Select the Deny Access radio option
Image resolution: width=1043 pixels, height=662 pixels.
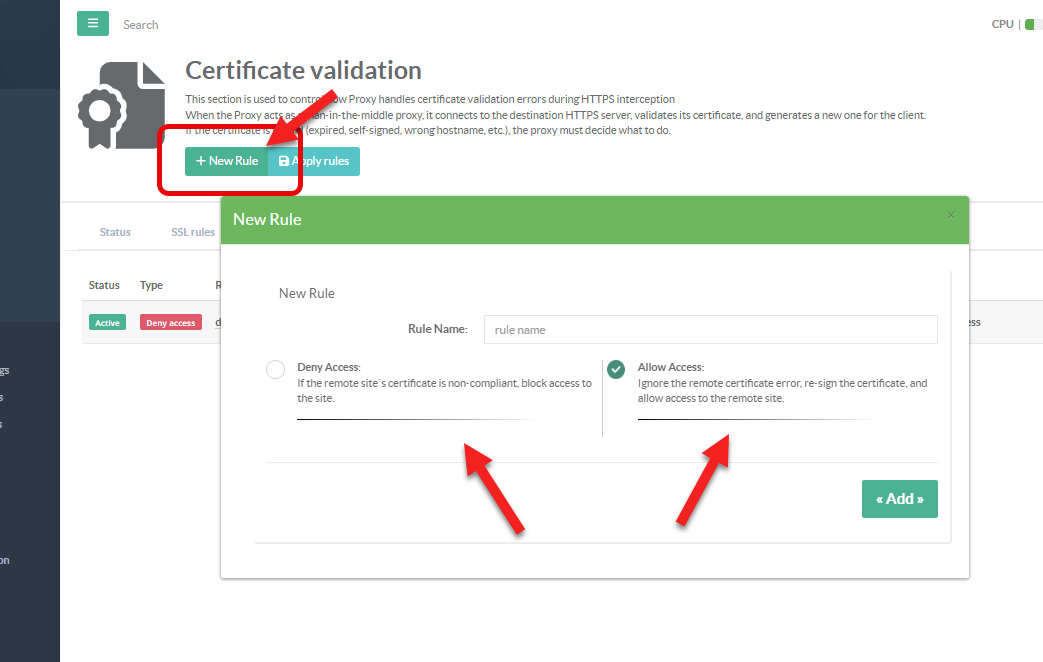point(276,369)
